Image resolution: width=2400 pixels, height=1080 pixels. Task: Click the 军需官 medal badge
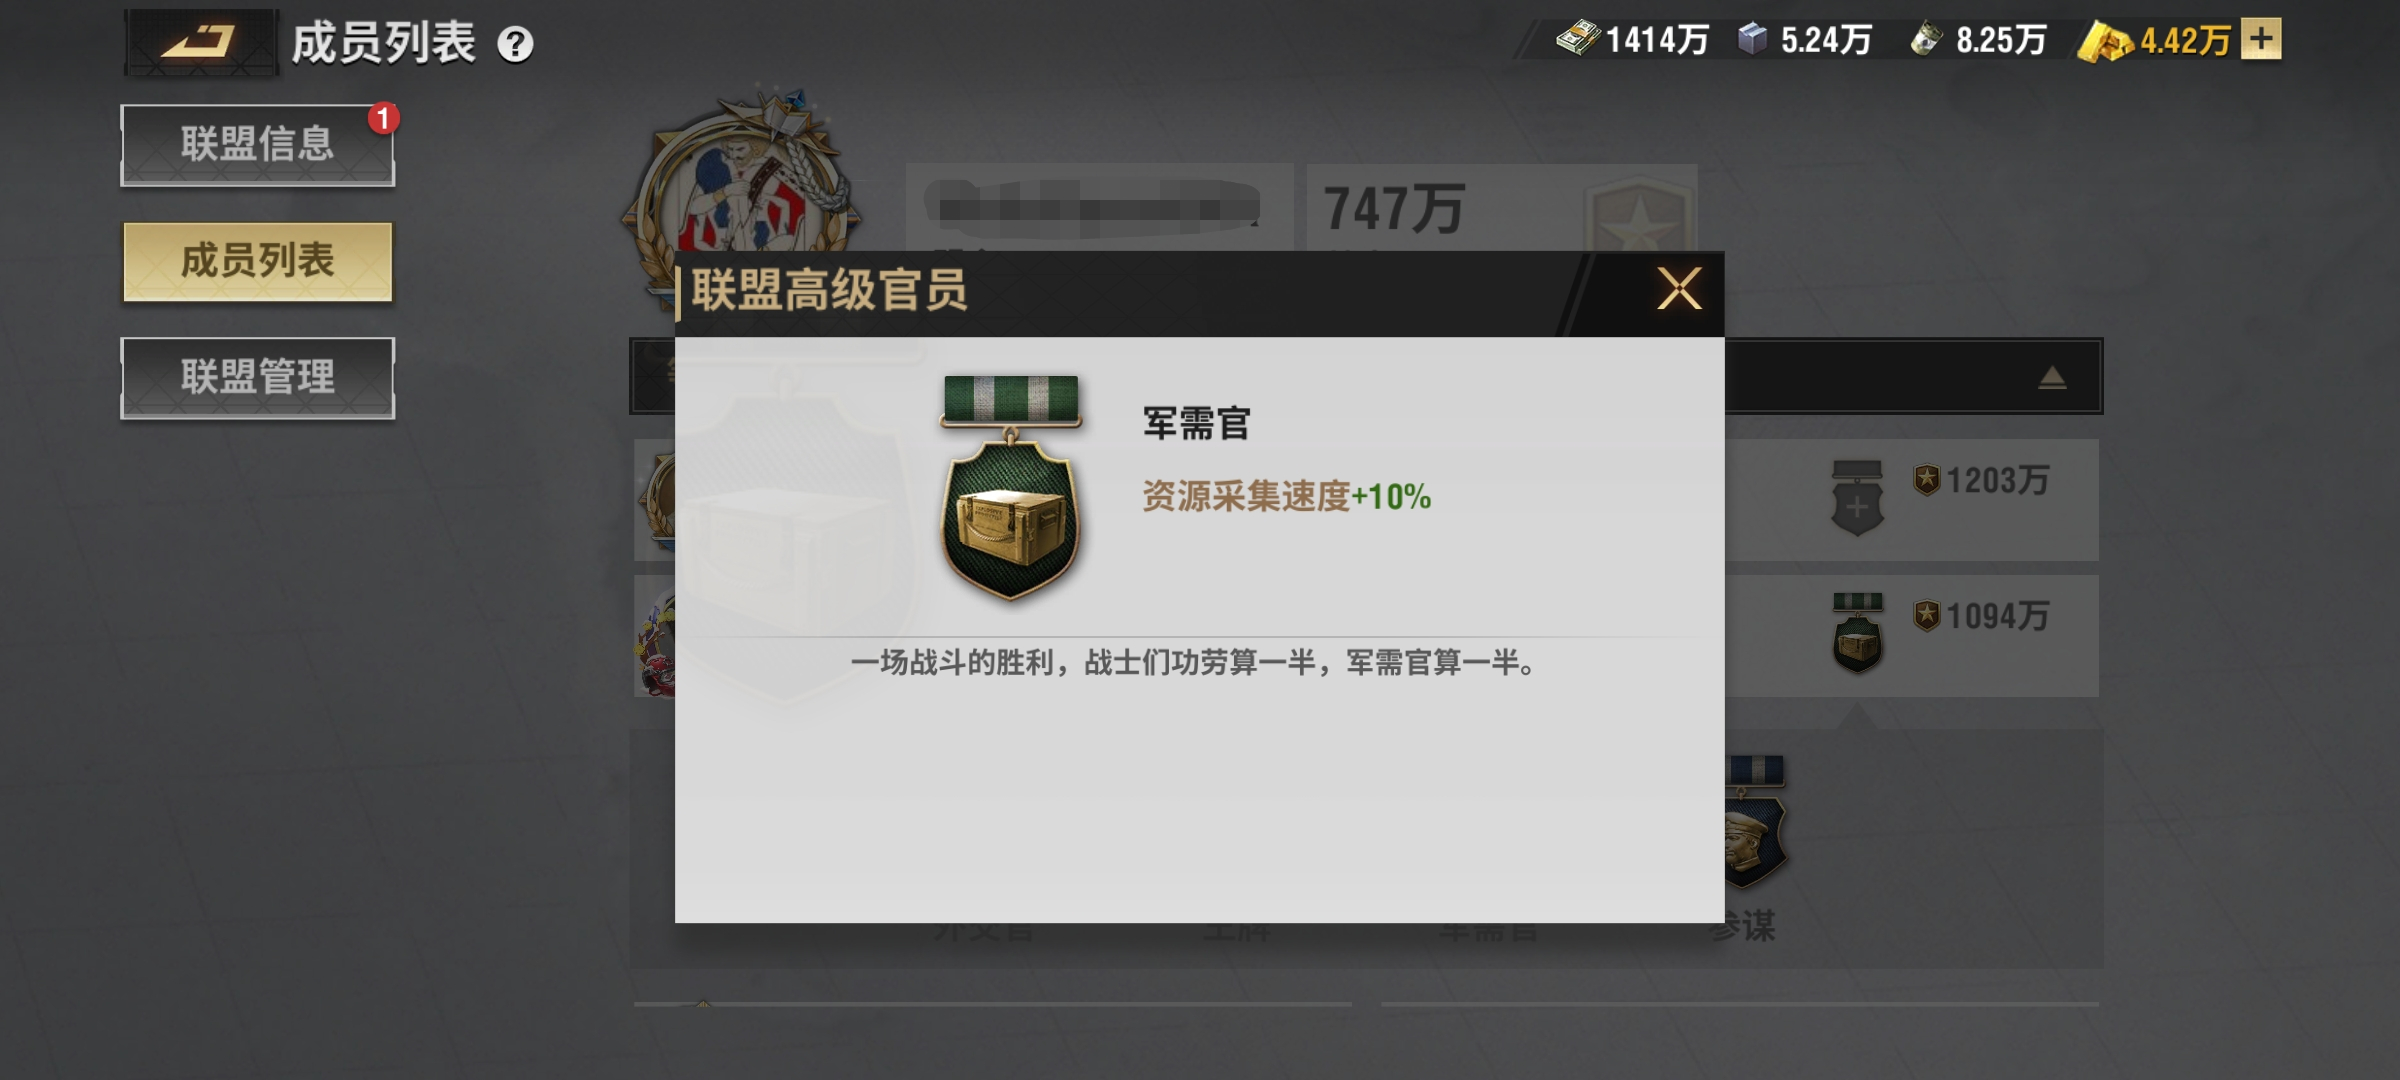click(1011, 487)
